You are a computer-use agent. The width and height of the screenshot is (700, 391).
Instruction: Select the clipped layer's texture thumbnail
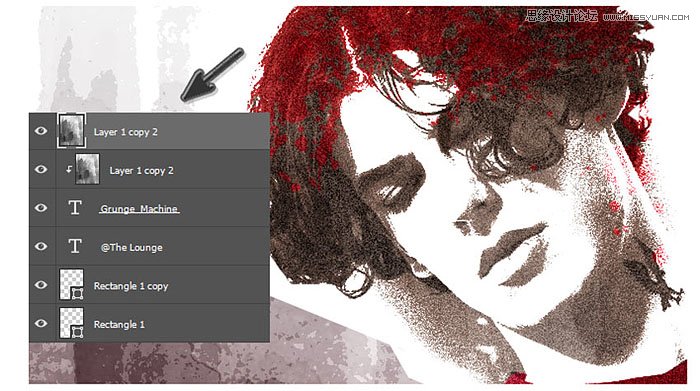click(88, 169)
